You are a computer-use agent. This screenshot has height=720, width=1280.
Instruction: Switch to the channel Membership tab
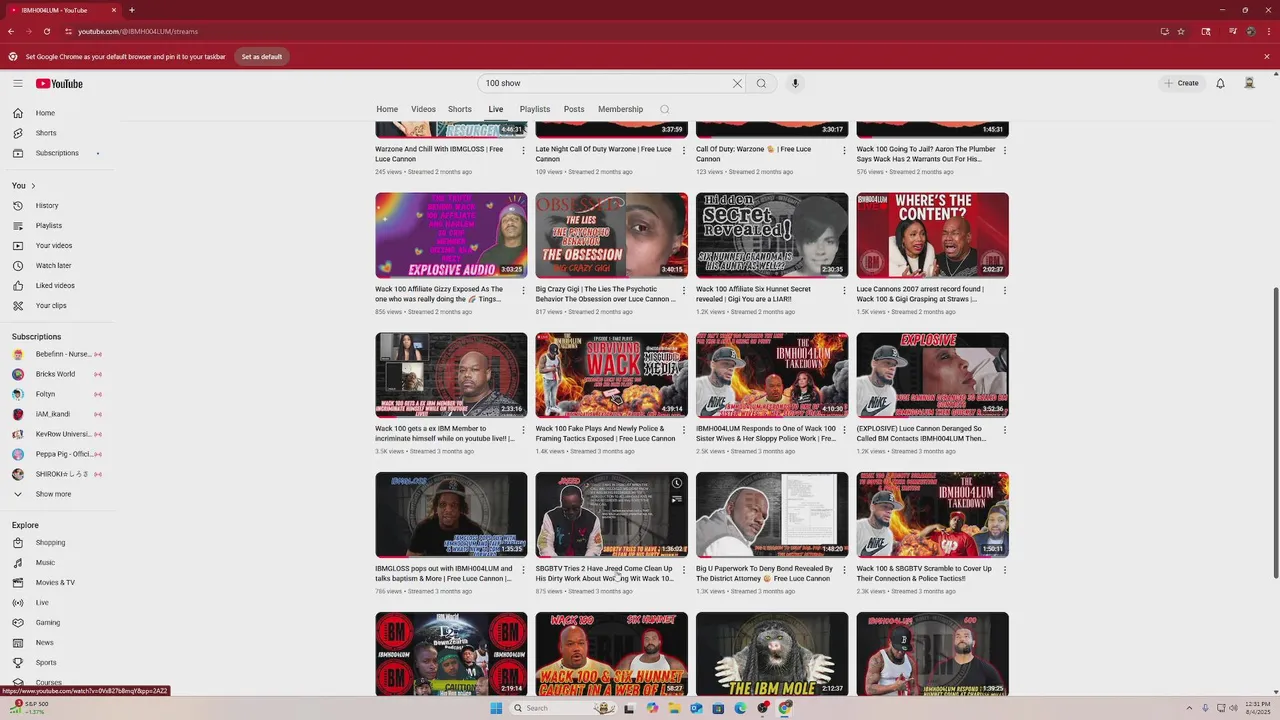[621, 109]
